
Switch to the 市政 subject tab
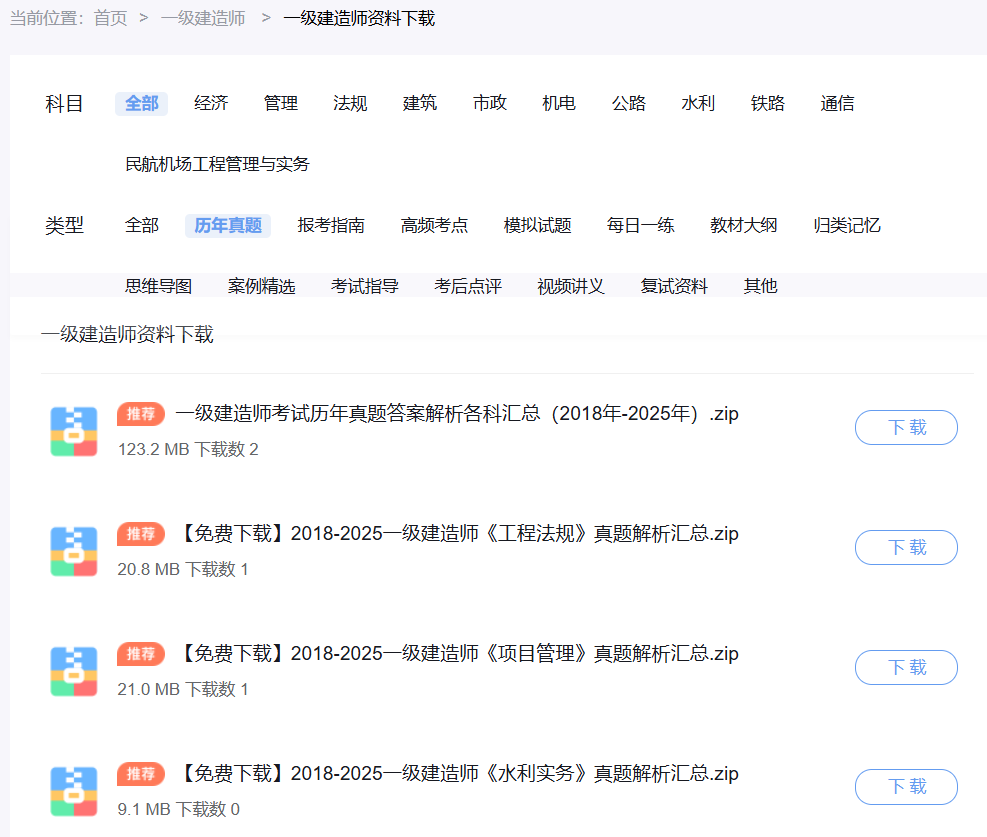(489, 103)
